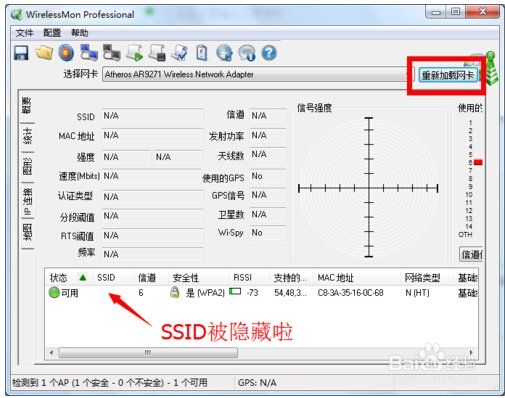Click the horizontal scrollbar thumb in AP list
The image size is (505, 398).
(148, 352)
